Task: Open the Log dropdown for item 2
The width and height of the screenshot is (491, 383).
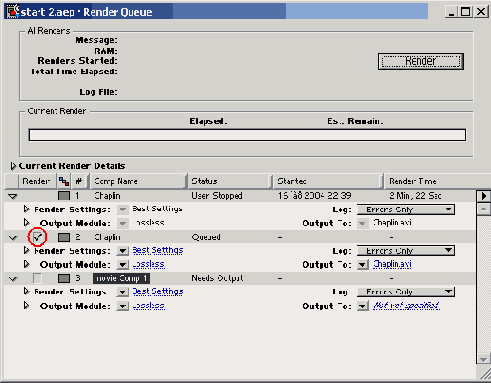Action: point(406,251)
